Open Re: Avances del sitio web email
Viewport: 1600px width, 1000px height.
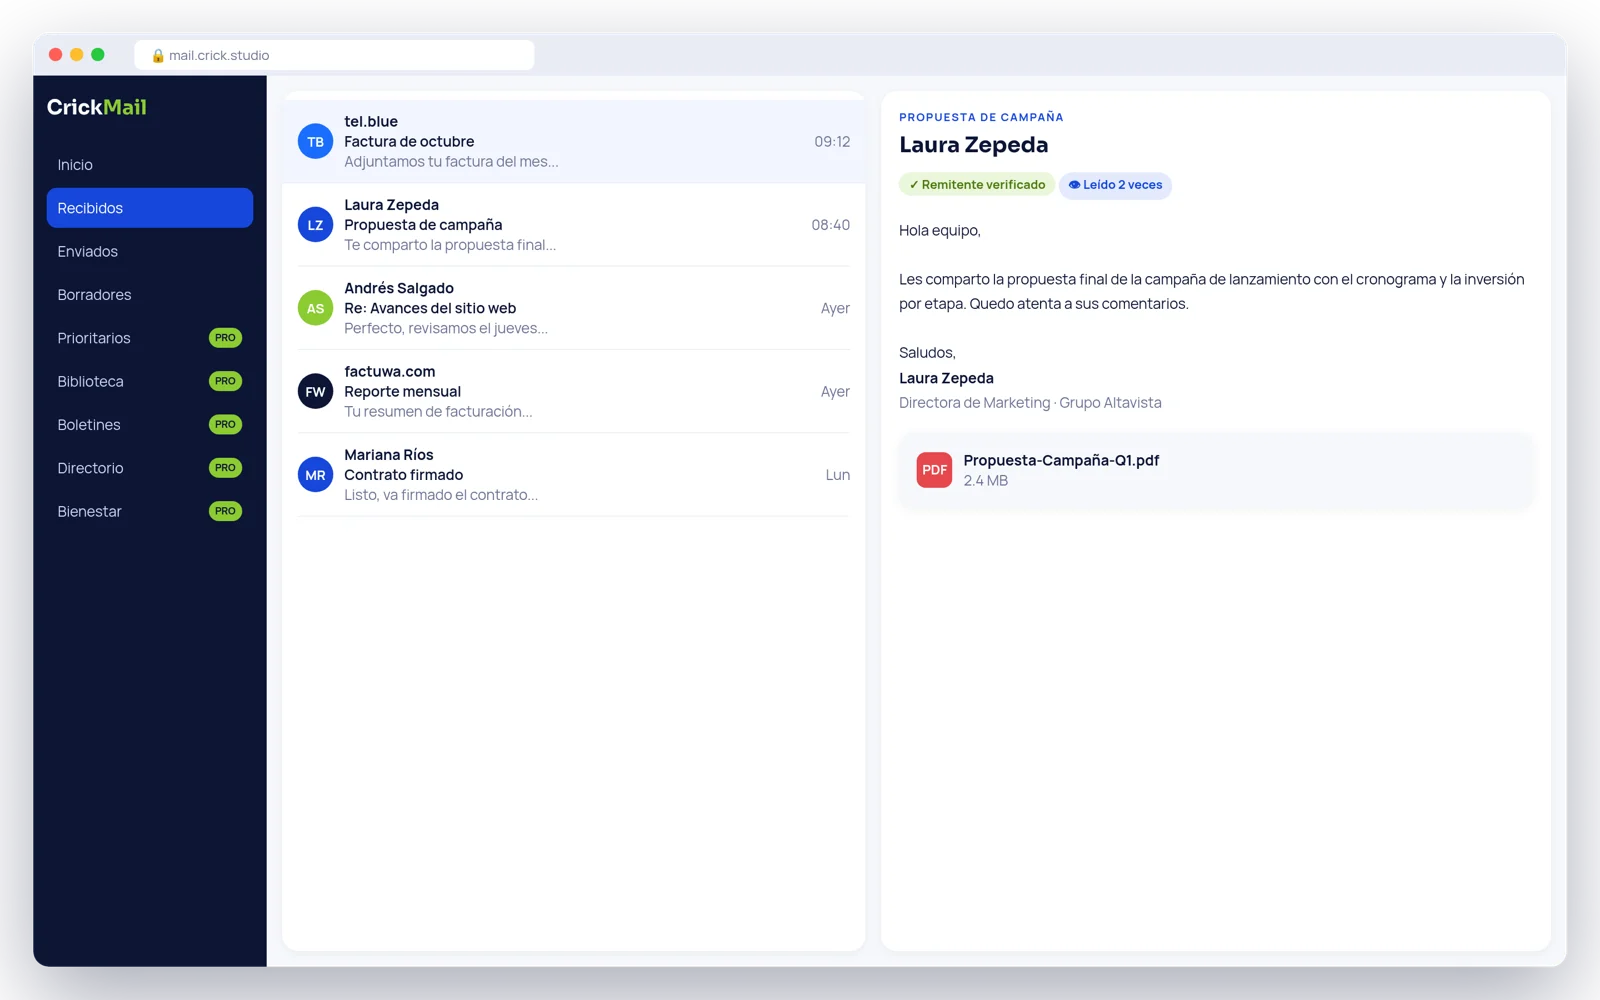pos(573,308)
